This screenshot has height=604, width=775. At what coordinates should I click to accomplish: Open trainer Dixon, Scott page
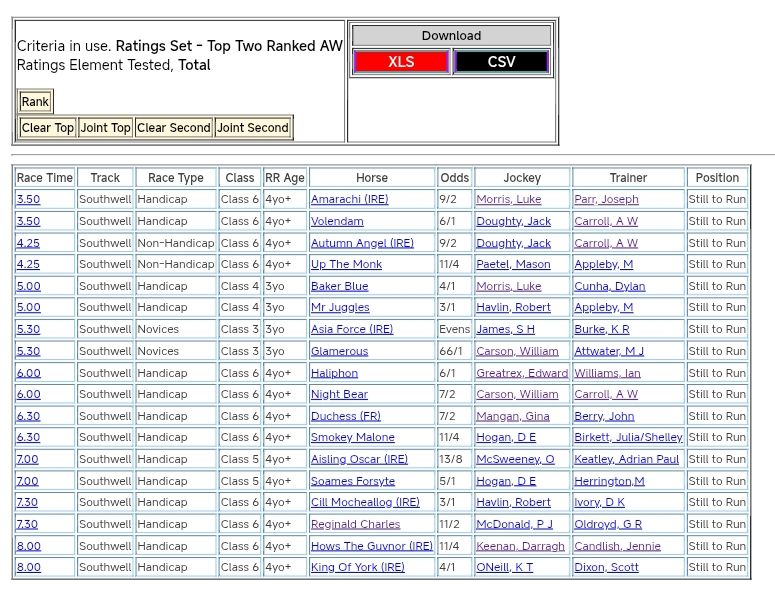click(606, 568)
